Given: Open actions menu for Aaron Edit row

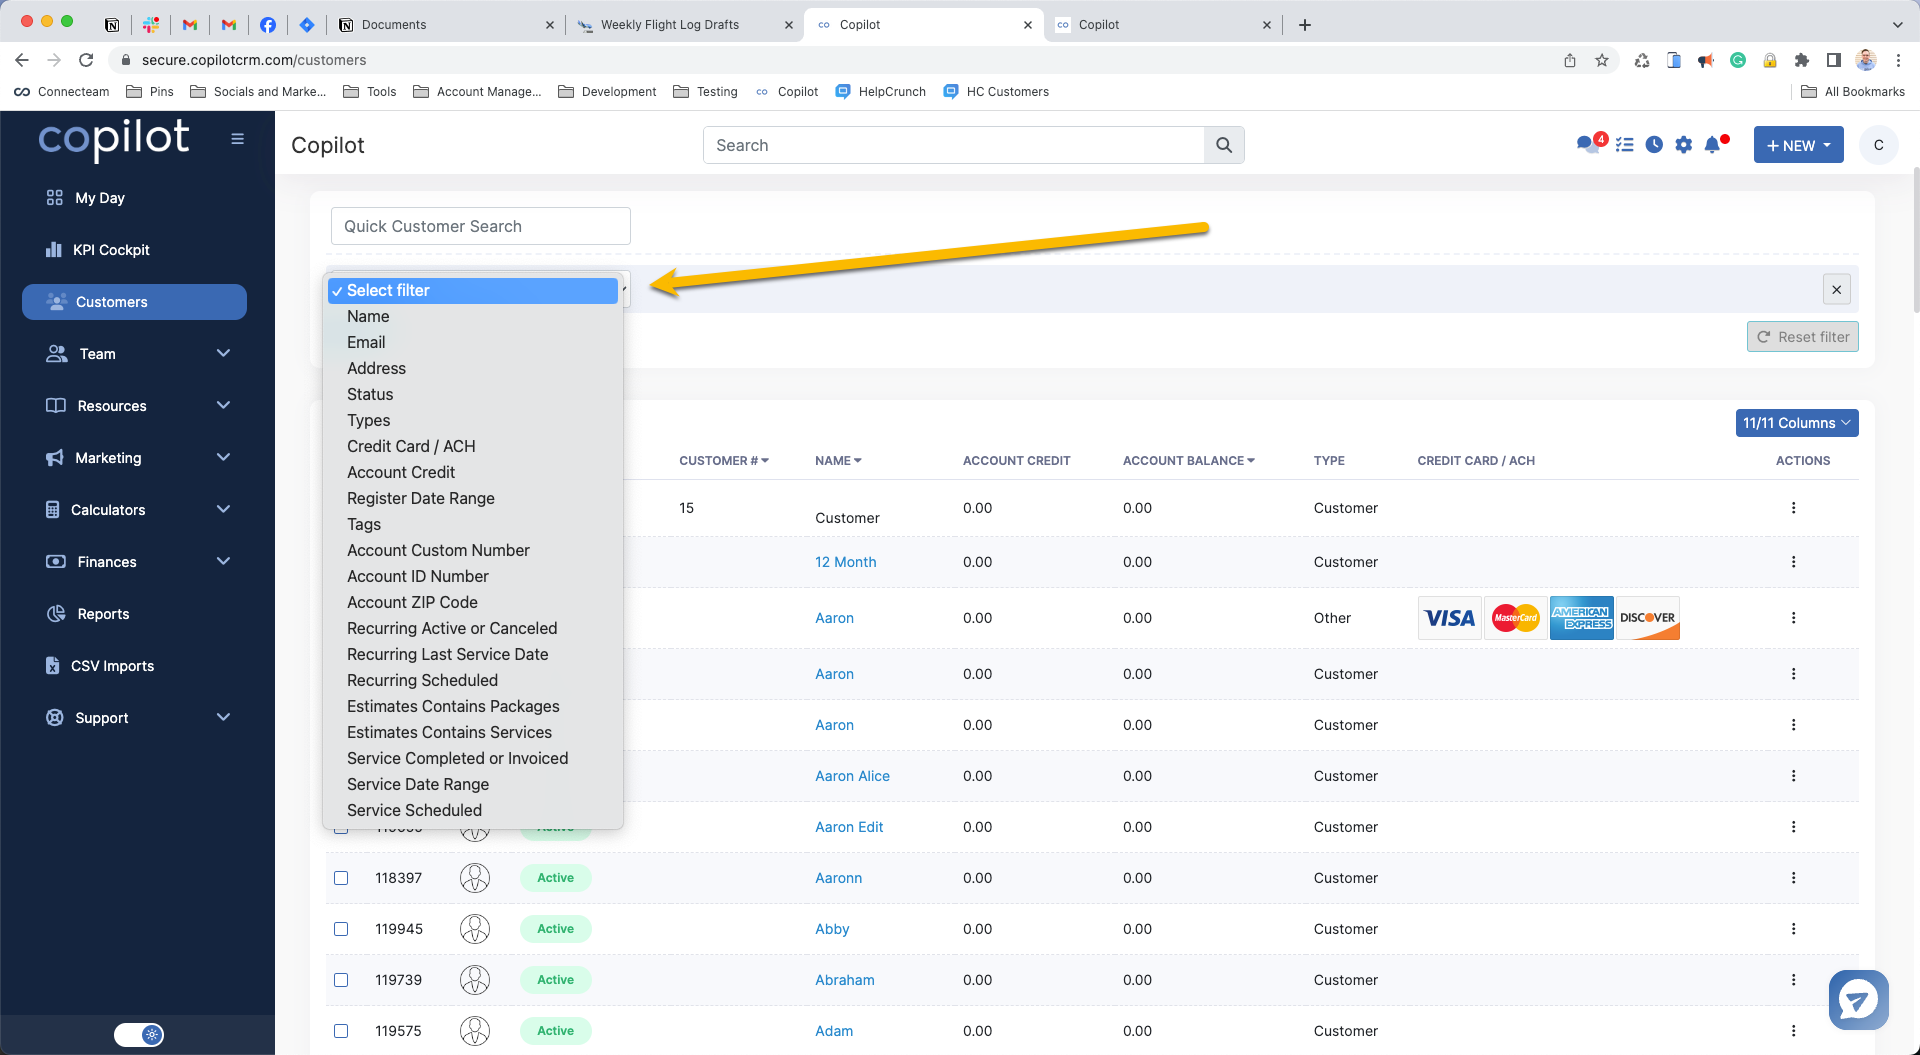Looking at the screenshot, I should coord(1793,827).
